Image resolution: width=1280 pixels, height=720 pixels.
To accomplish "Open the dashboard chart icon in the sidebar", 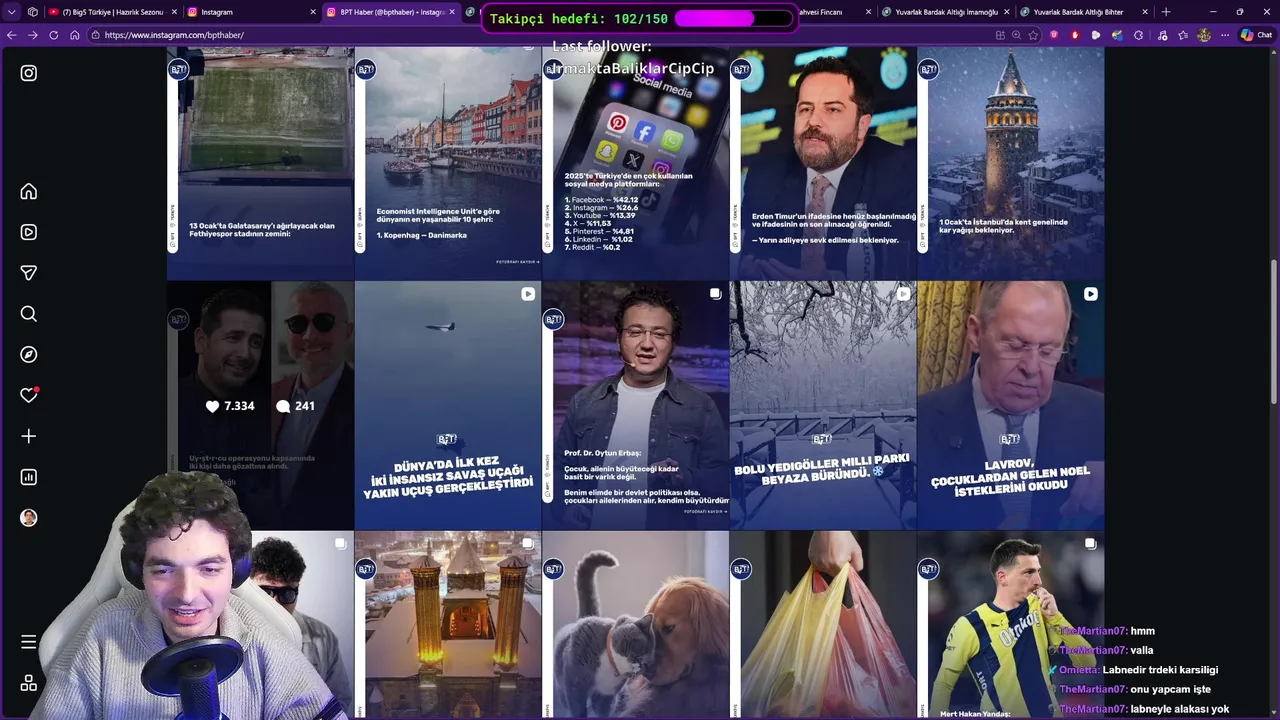I will tap(29, 477).
